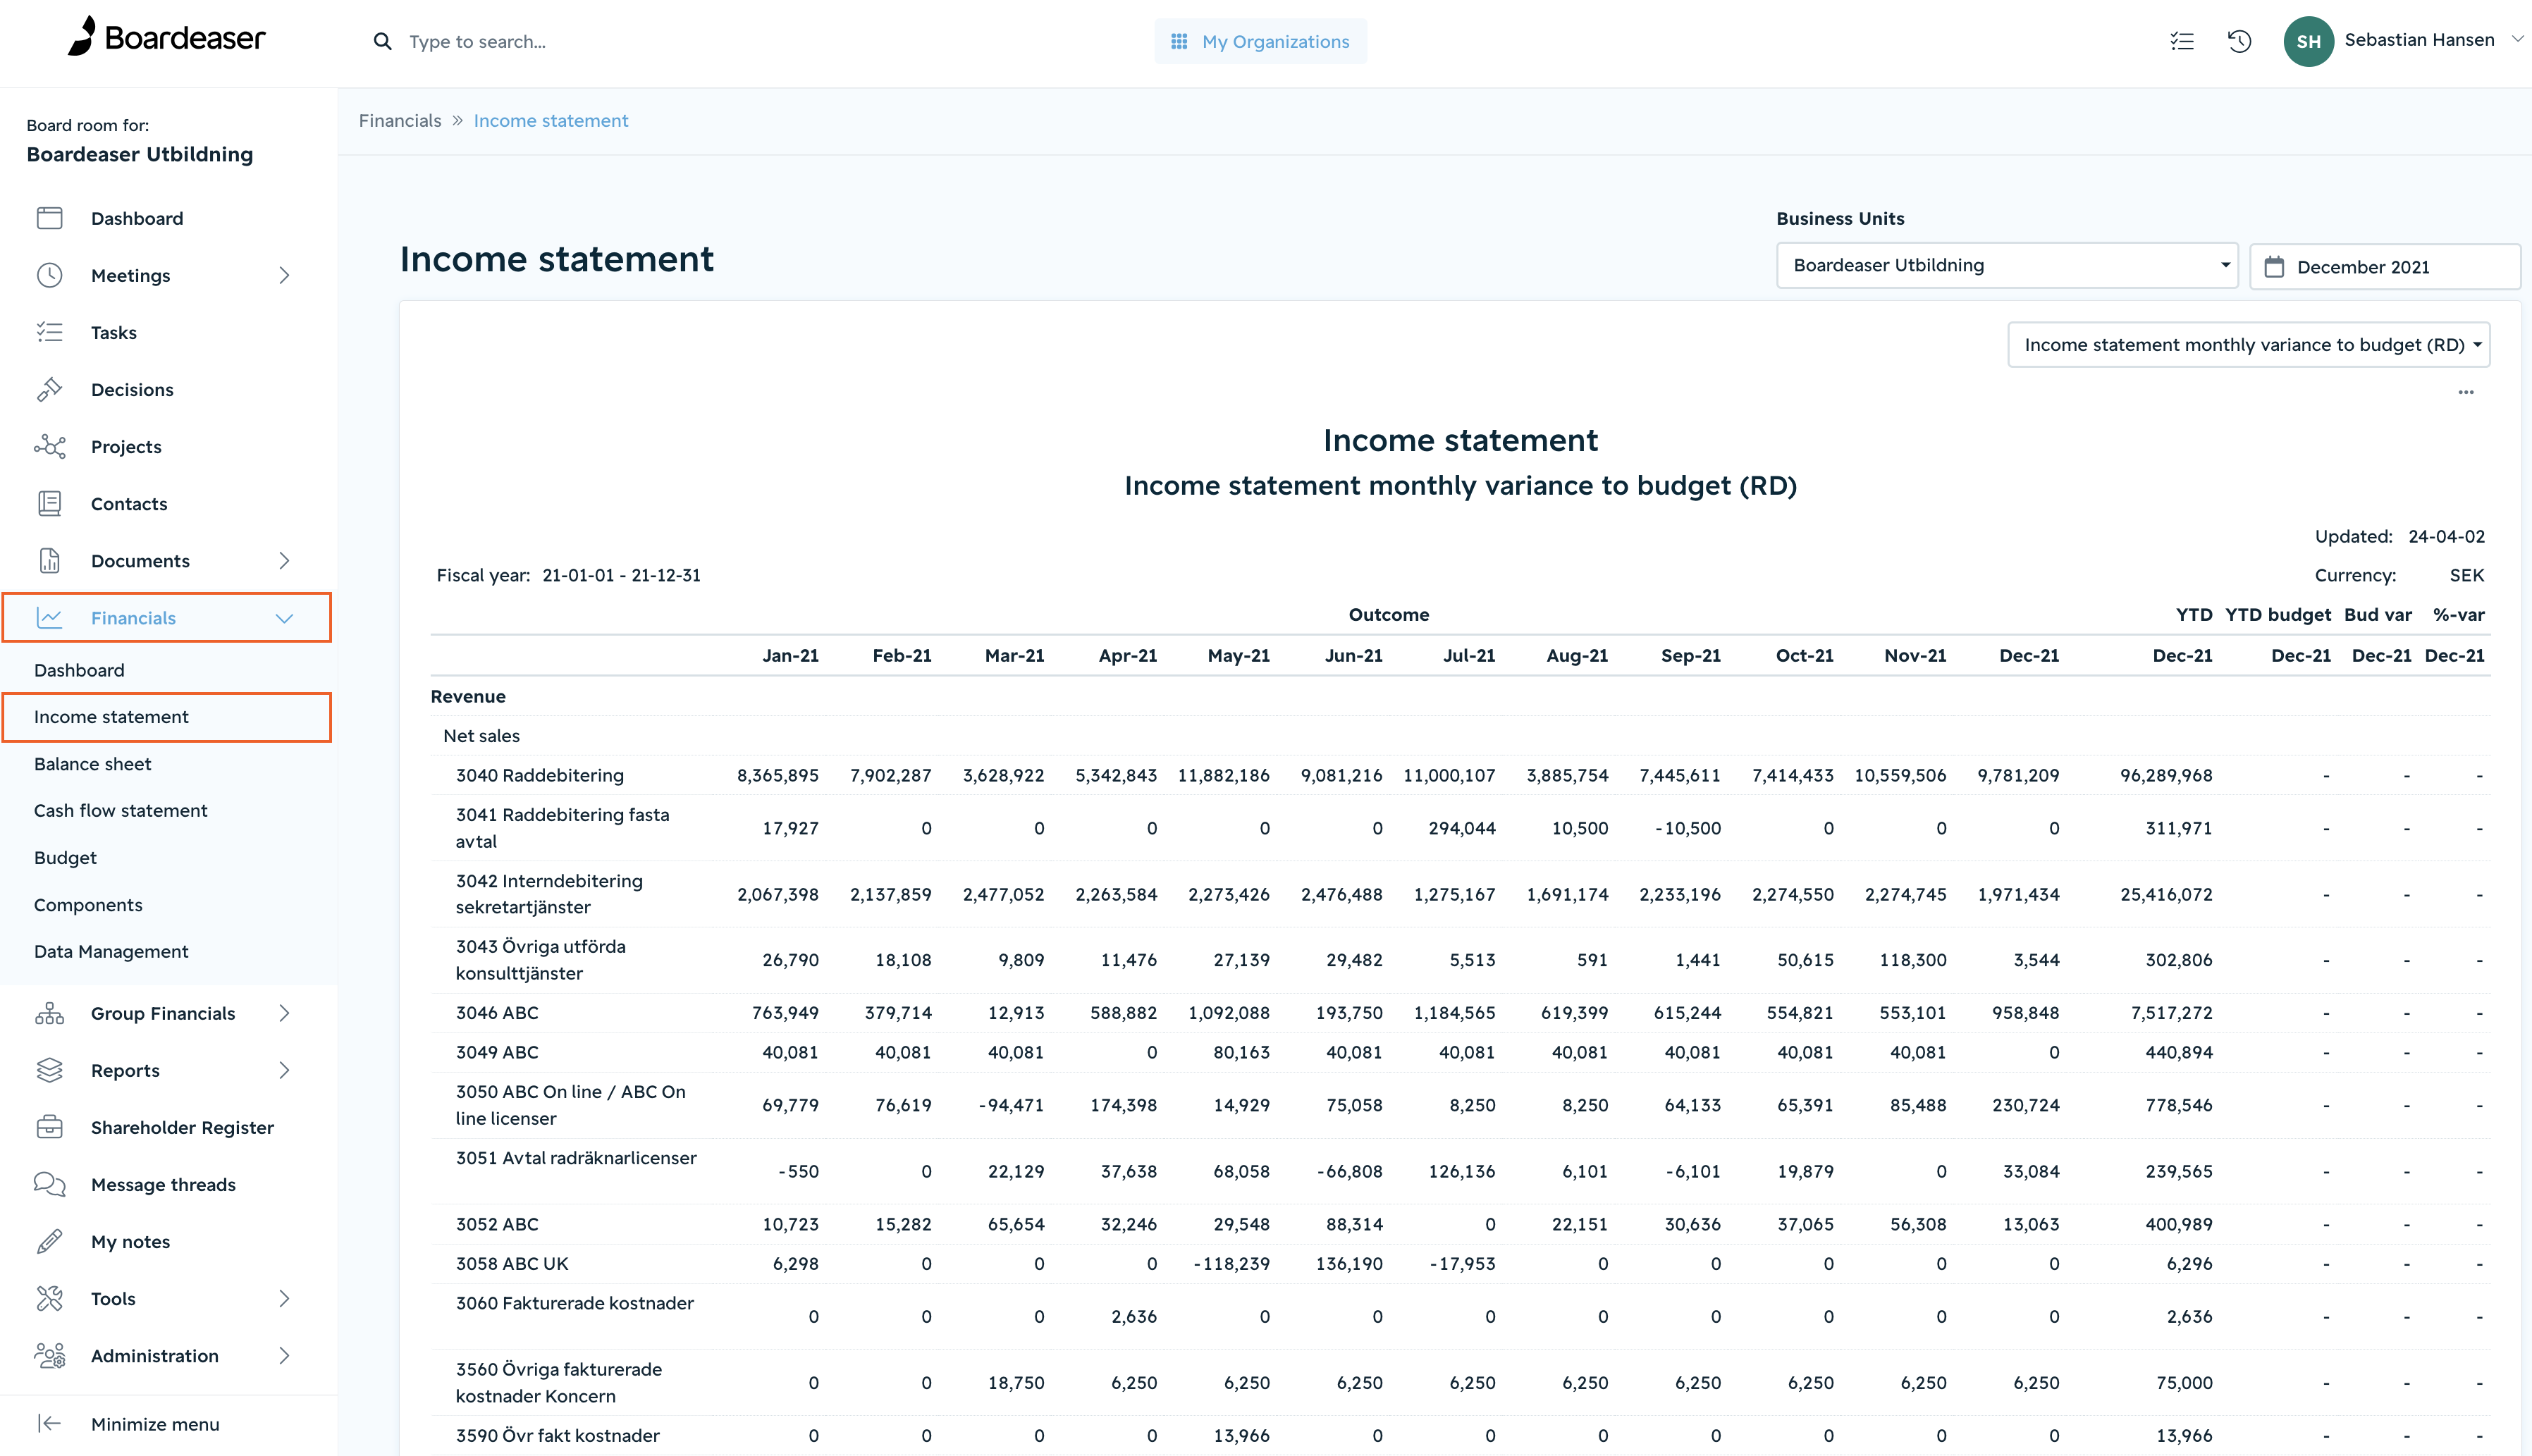This screenshot has height=1456, width=2532.
Task: Click the Administration people icon
Action: pos(49,1355)
